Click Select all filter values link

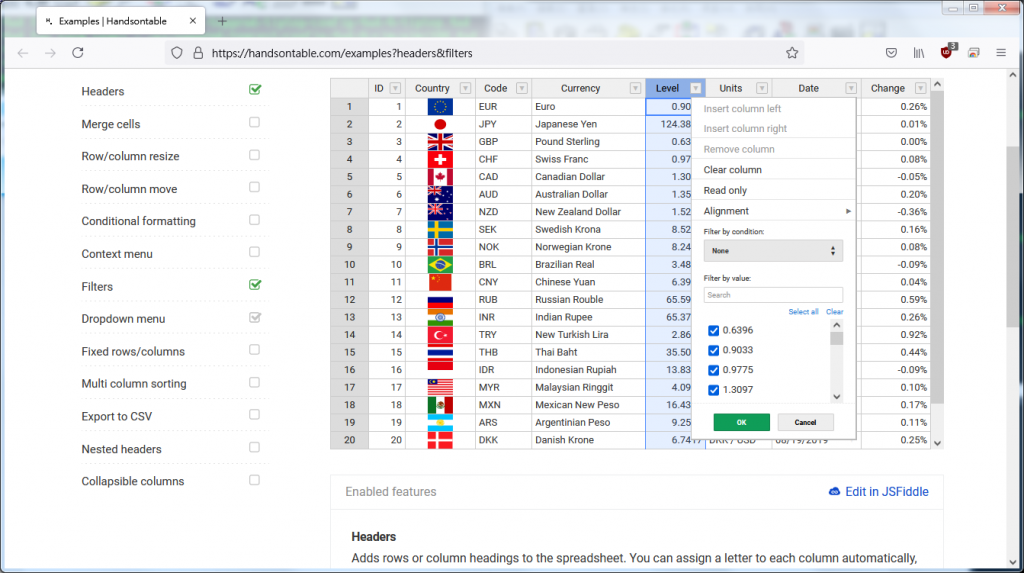[x=803, y=312]
